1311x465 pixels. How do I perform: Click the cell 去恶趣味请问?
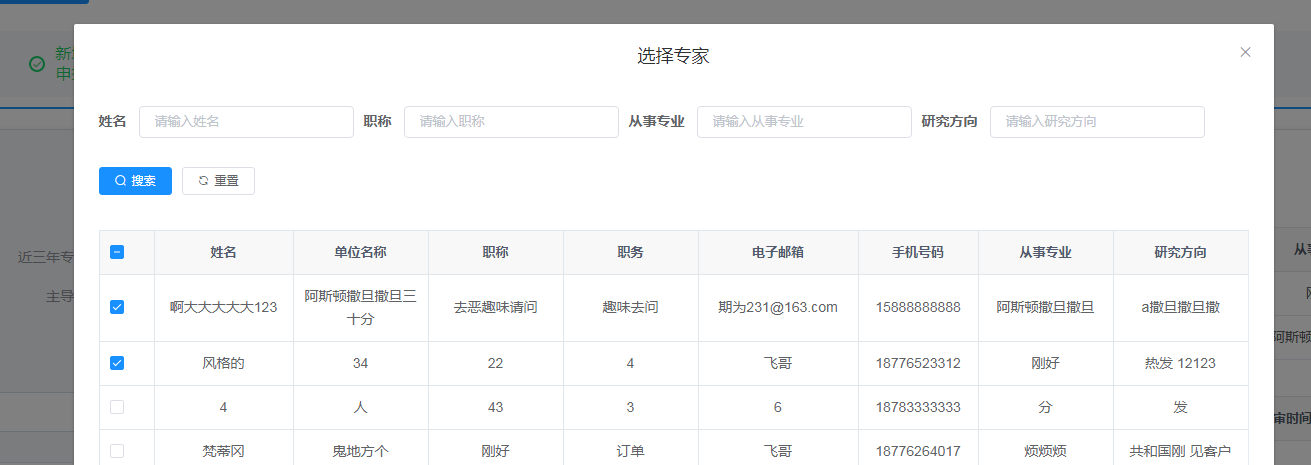pos(495,308)
